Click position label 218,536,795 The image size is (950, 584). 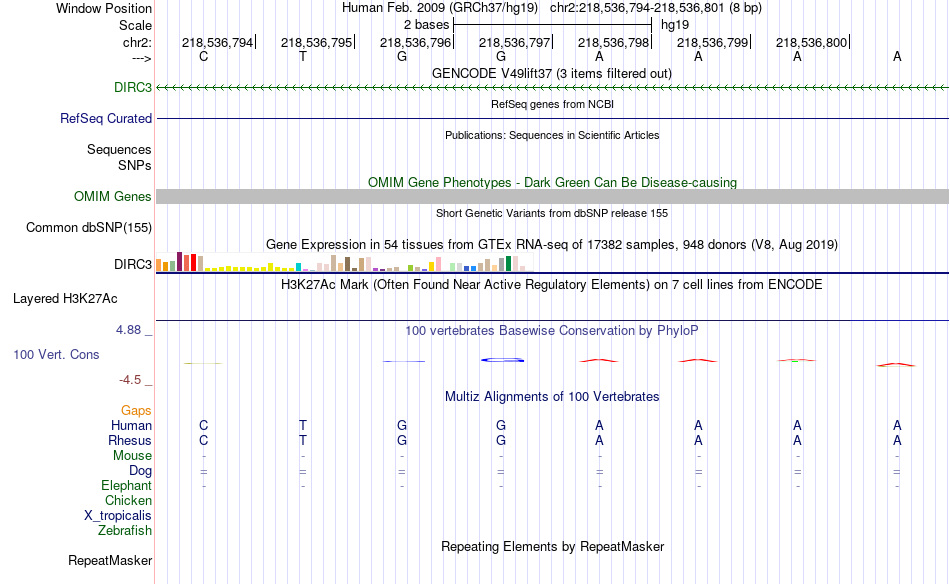pyautogui.click(x=316, y=42)
